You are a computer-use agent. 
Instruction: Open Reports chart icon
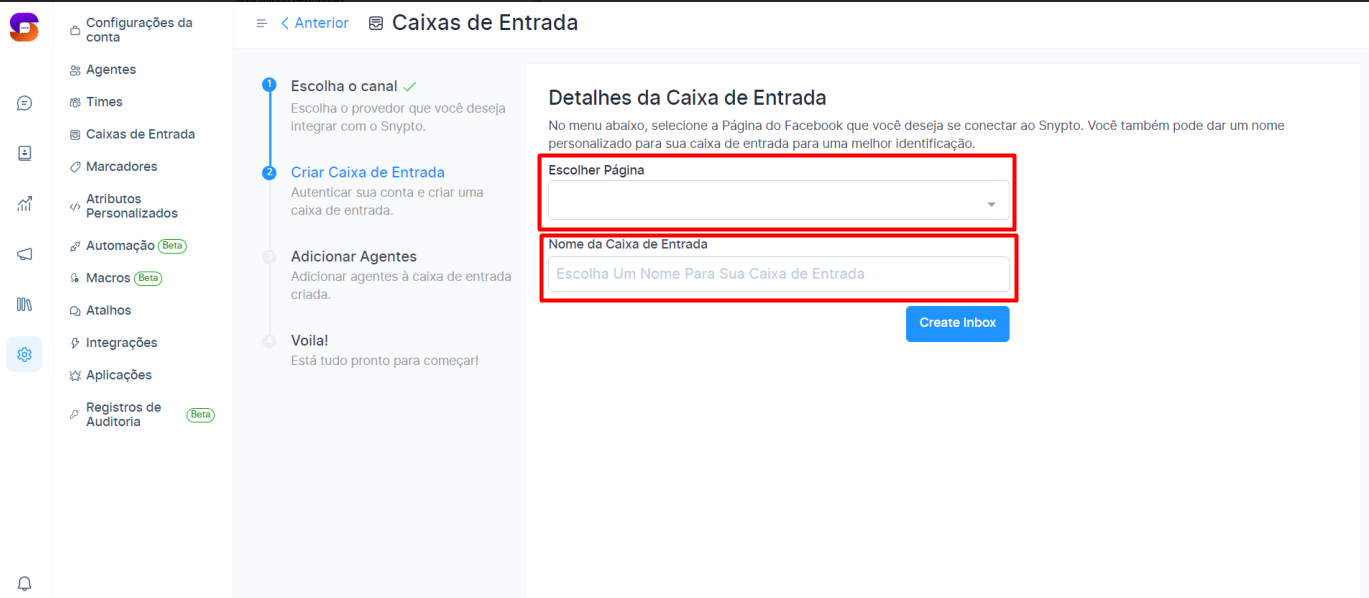[x=25, y=204]
